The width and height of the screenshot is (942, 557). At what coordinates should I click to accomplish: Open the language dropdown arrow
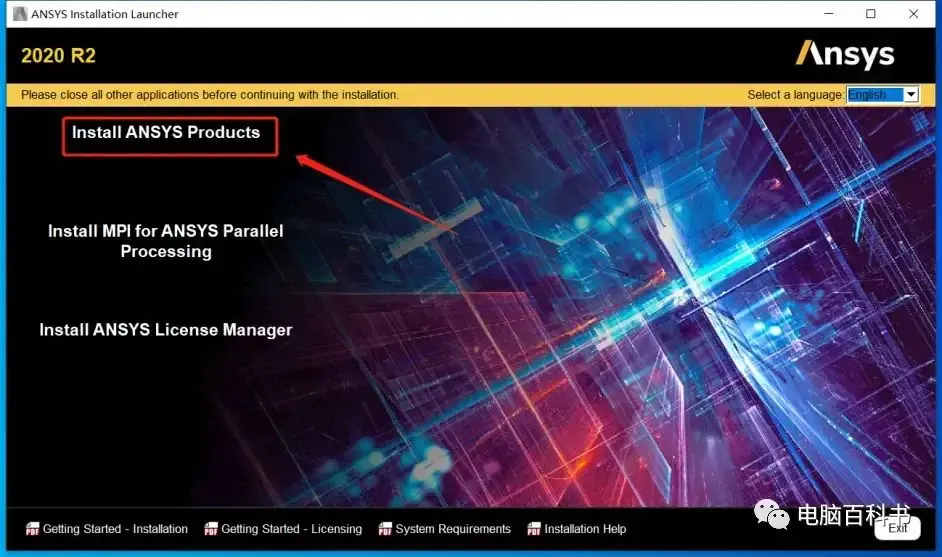click(911, 94)
